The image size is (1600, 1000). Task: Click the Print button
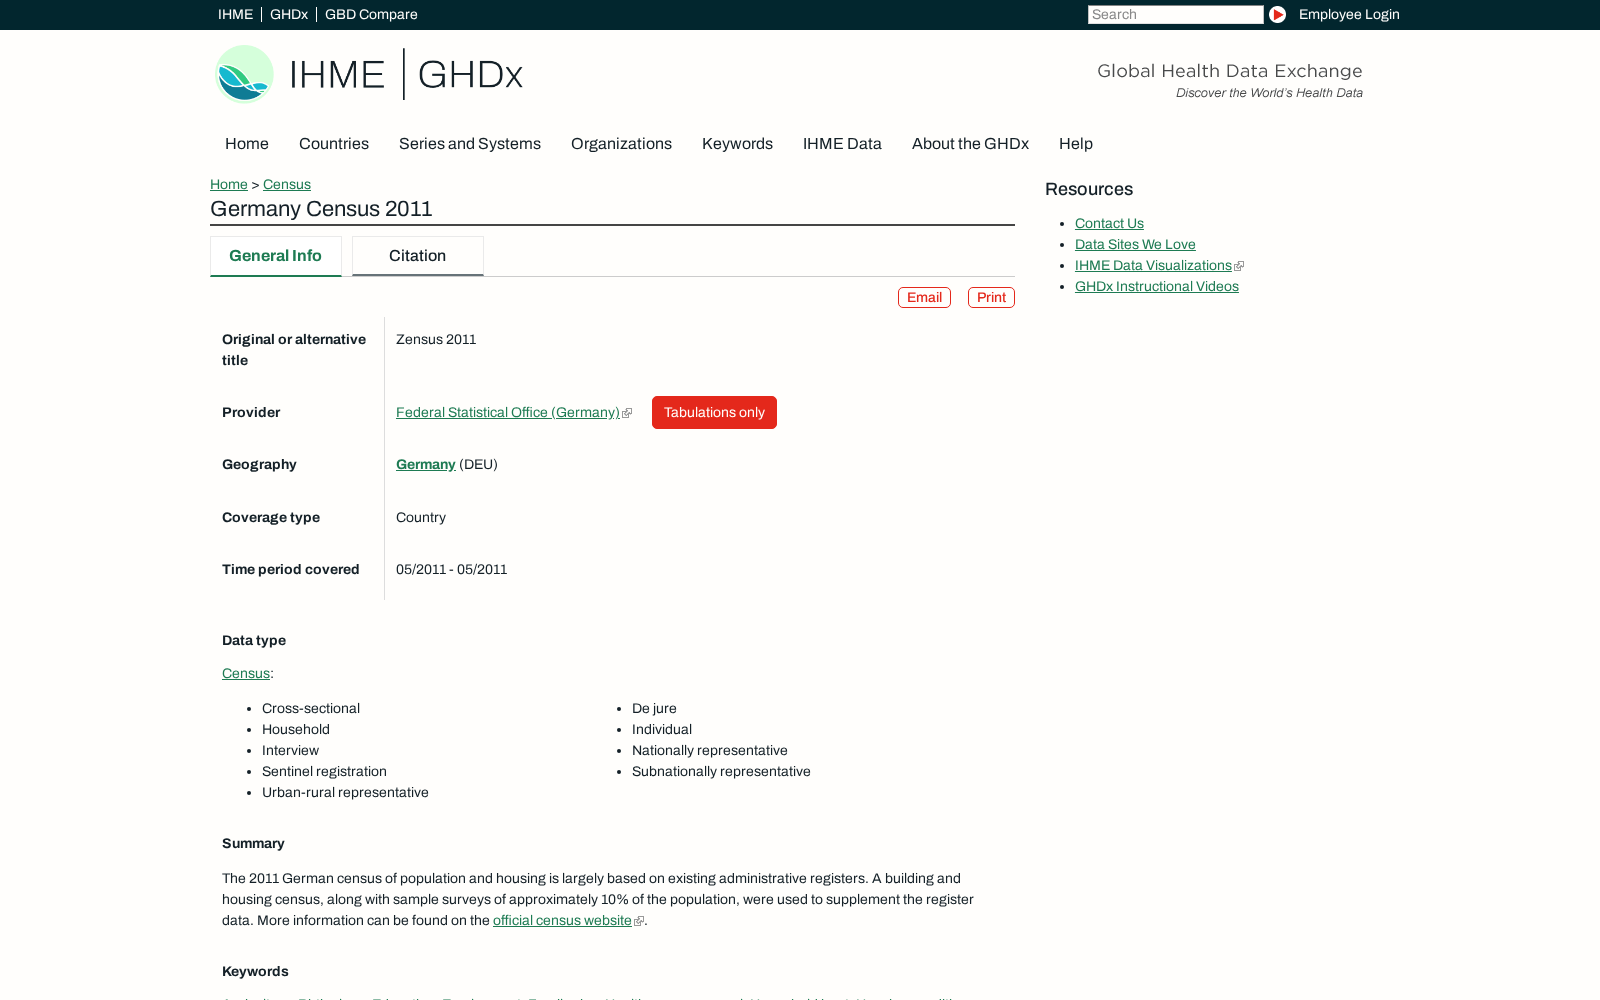pos(991,298)
